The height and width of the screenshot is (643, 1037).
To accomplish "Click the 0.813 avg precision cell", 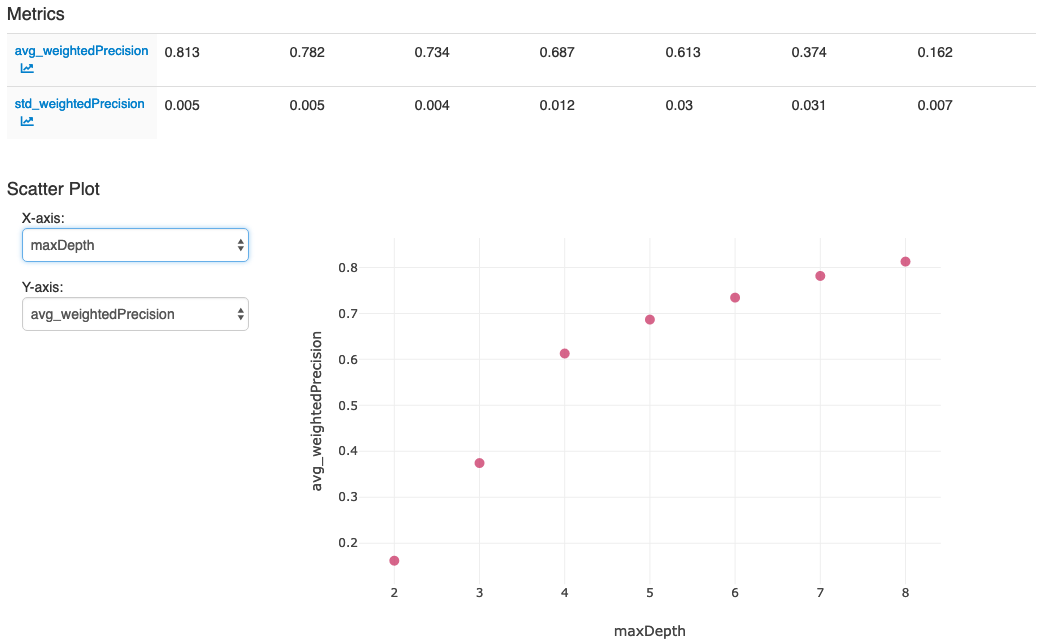I will tap(182, 52).
